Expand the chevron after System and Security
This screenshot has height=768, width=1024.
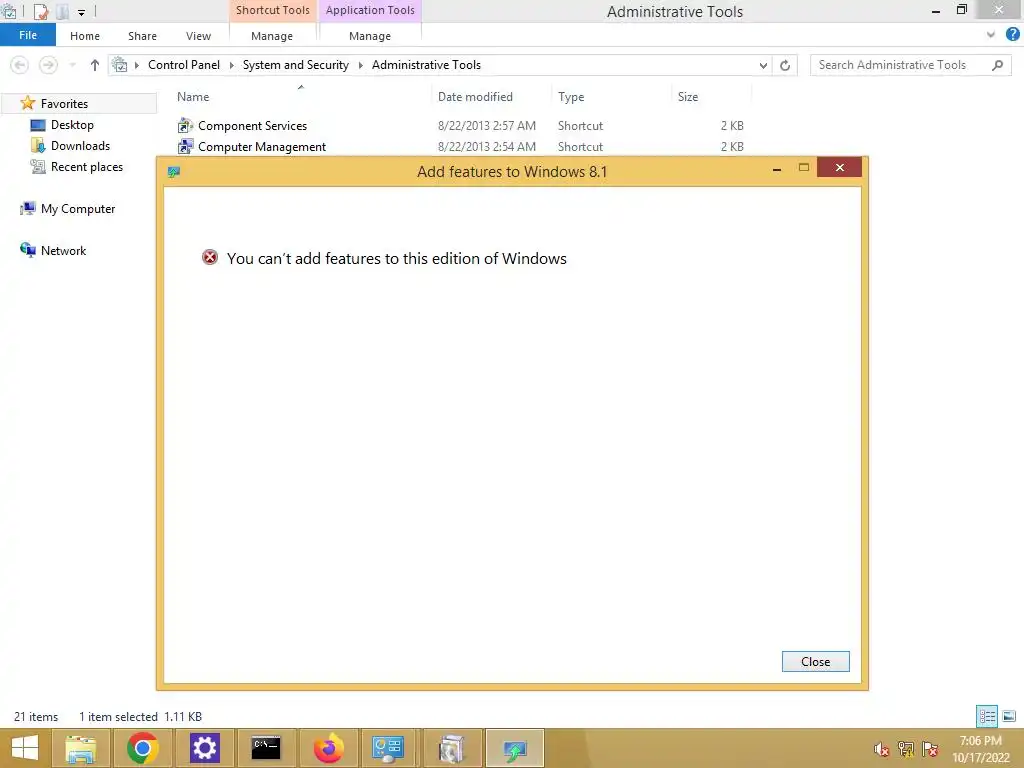pyautogui.click(x=360, y=65)
